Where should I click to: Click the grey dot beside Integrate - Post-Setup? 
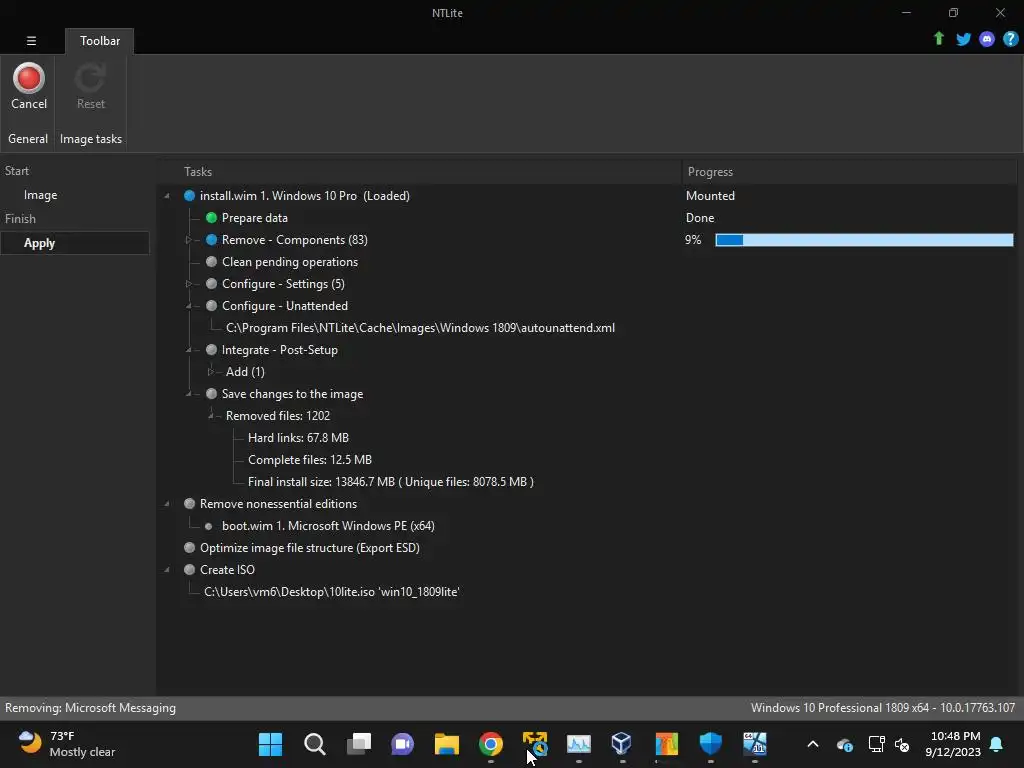tap(211, 349)
